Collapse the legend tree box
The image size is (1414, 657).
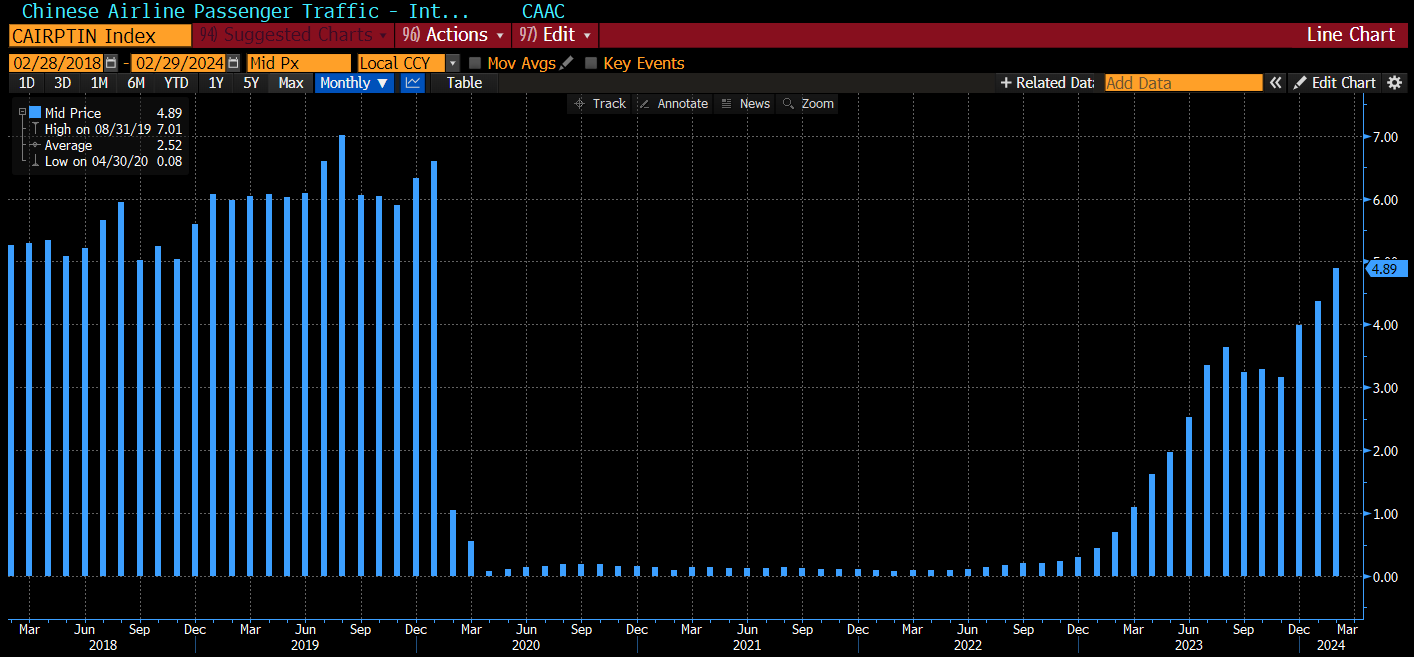tap(21, 113)
